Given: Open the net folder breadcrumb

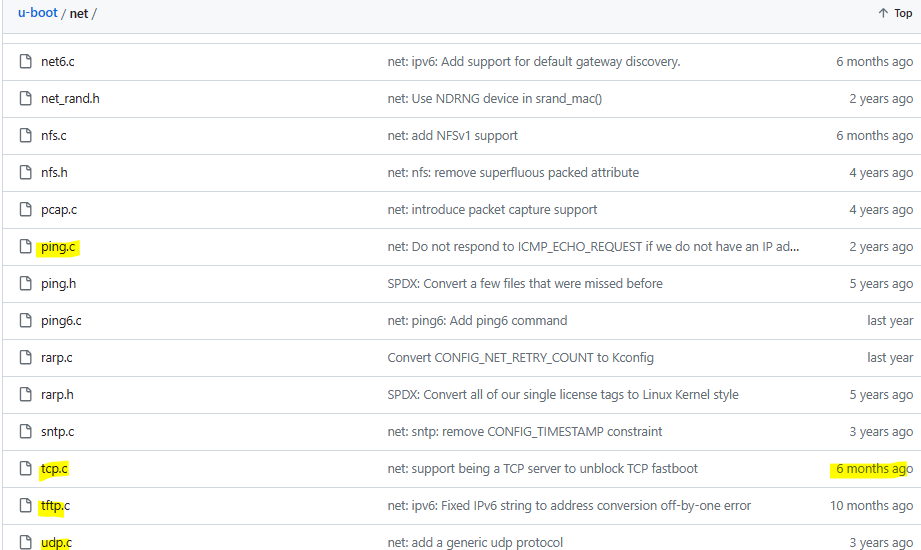Looking at the screenshot, I should coord(79,14).
